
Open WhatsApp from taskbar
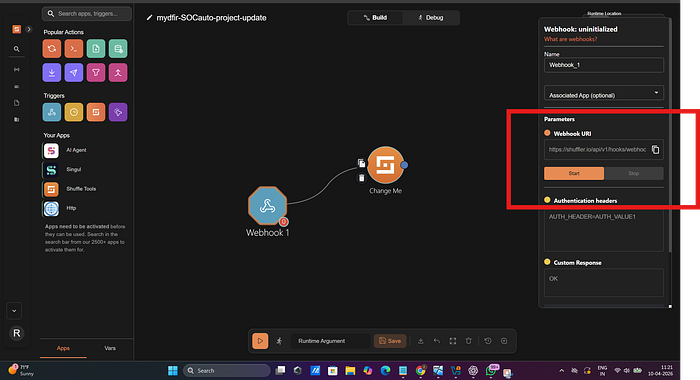click(491, 370)
